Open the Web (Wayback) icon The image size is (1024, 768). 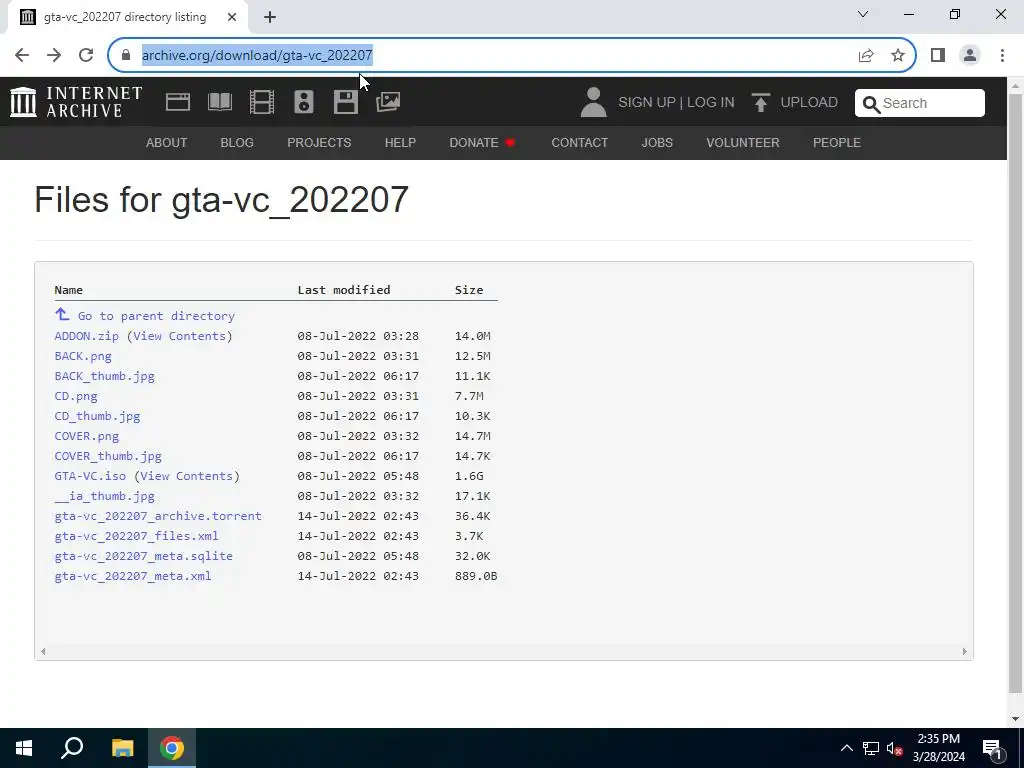pyautogui.click(x=178, y=102)
